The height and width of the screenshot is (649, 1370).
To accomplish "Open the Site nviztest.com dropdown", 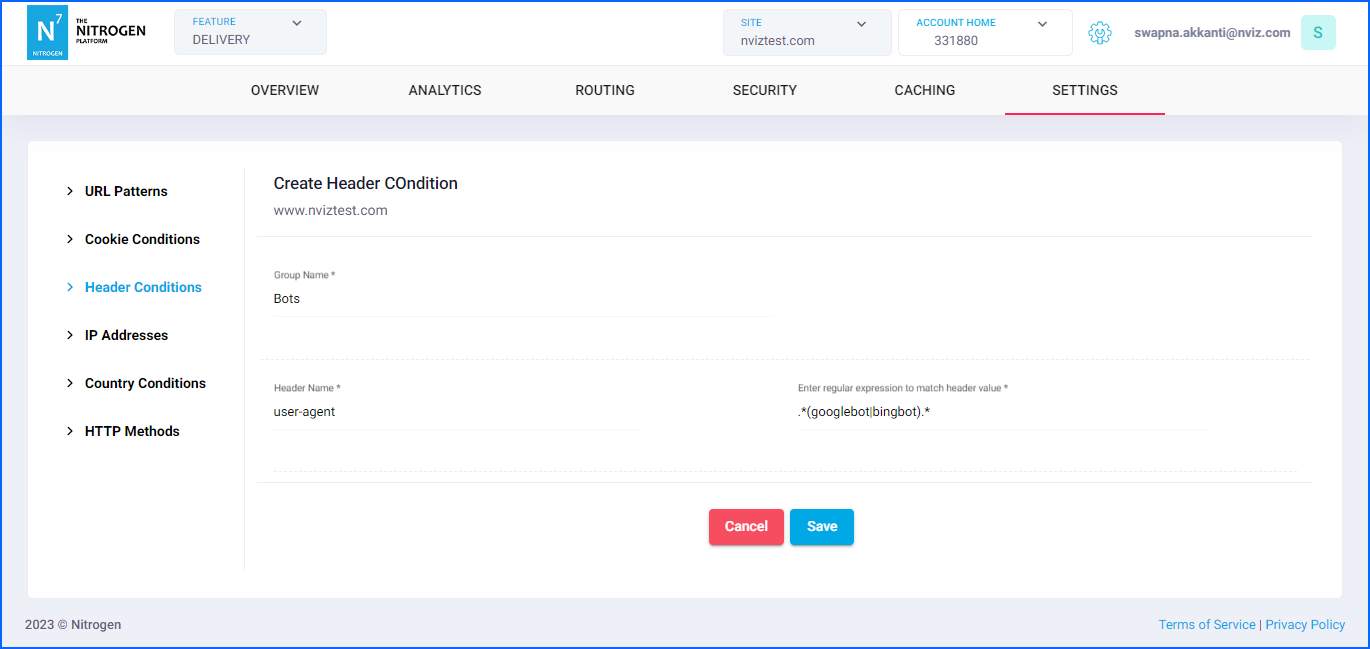I will tap(806, 32).
